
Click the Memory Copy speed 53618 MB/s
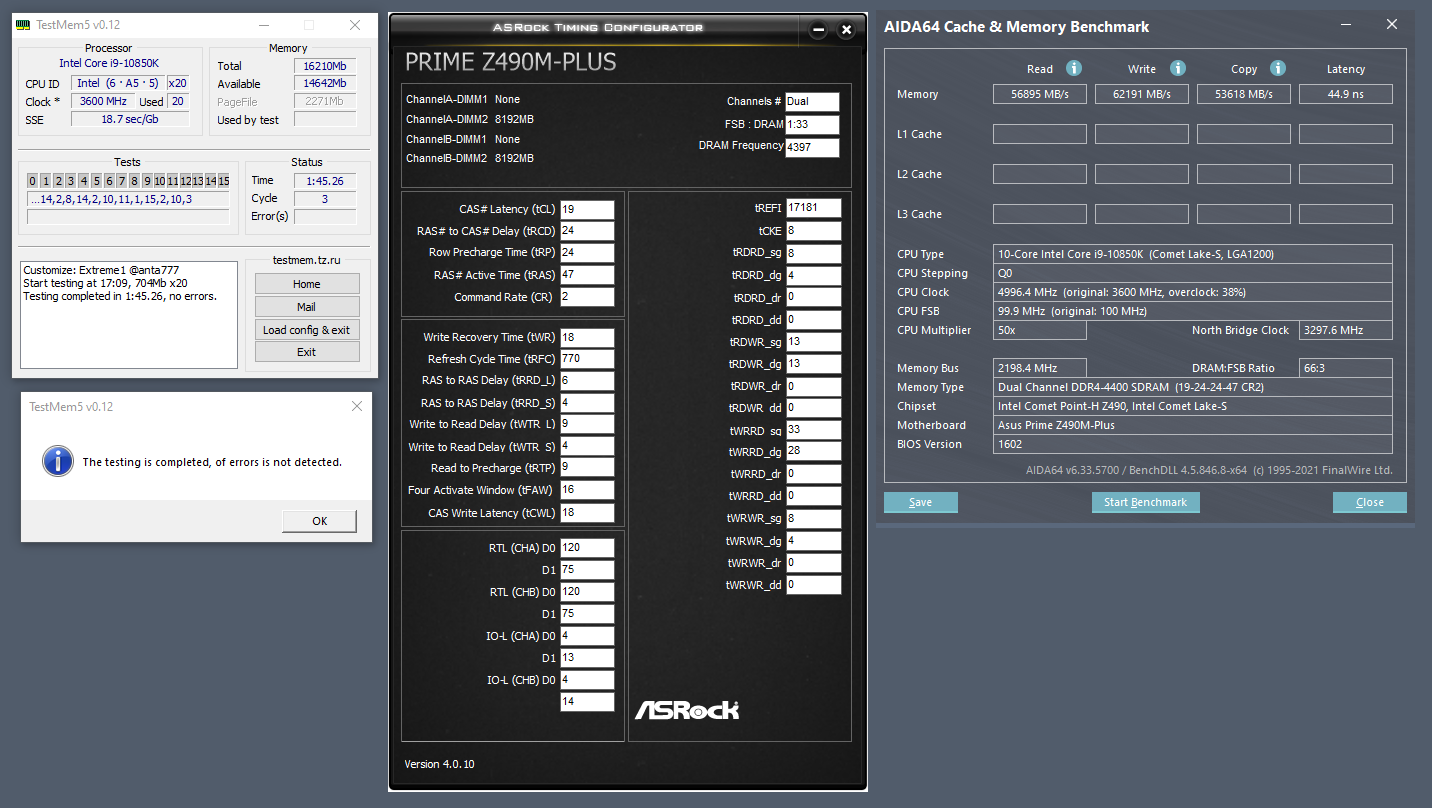(1244, 94)
